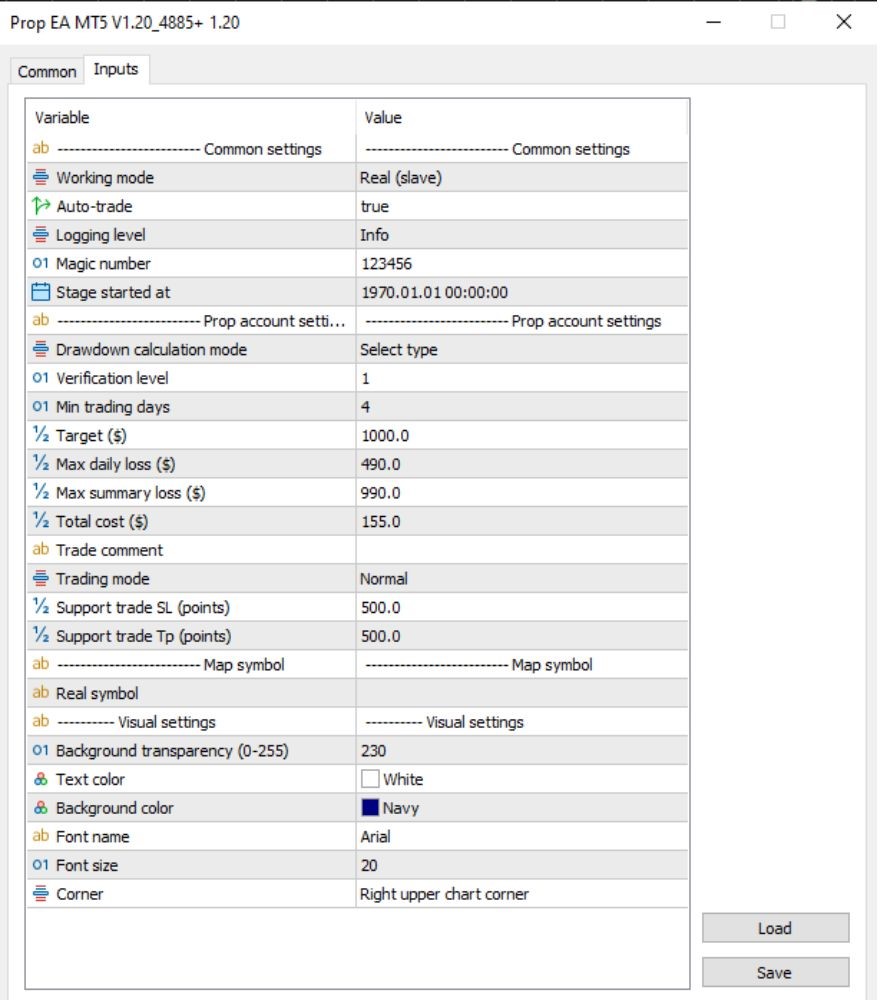Click the enum icon beside Corner

pos(40,894)
